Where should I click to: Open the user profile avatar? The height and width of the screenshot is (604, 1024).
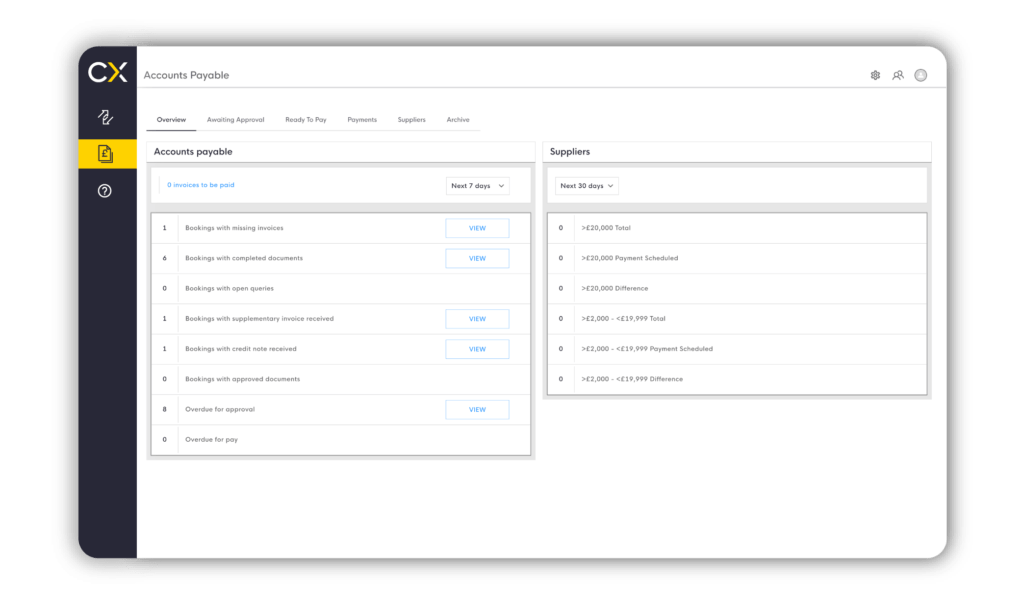(x=921, y=75)
